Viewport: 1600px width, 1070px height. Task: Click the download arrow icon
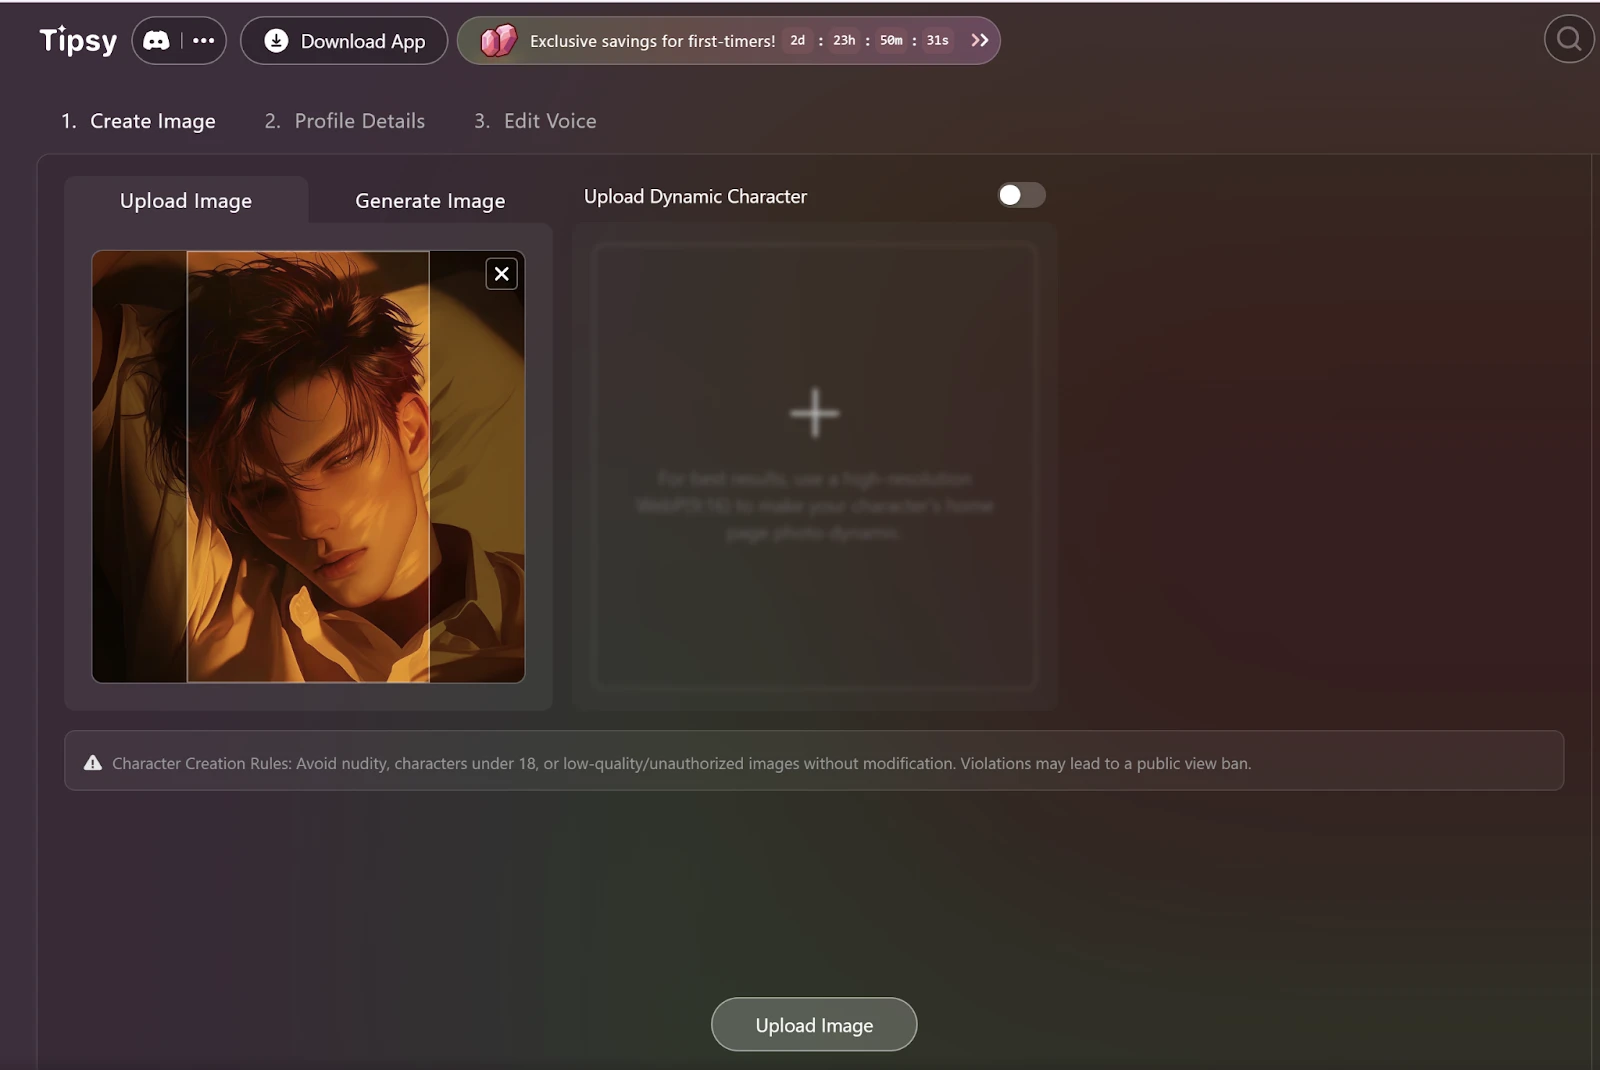(x=276, y=41)
